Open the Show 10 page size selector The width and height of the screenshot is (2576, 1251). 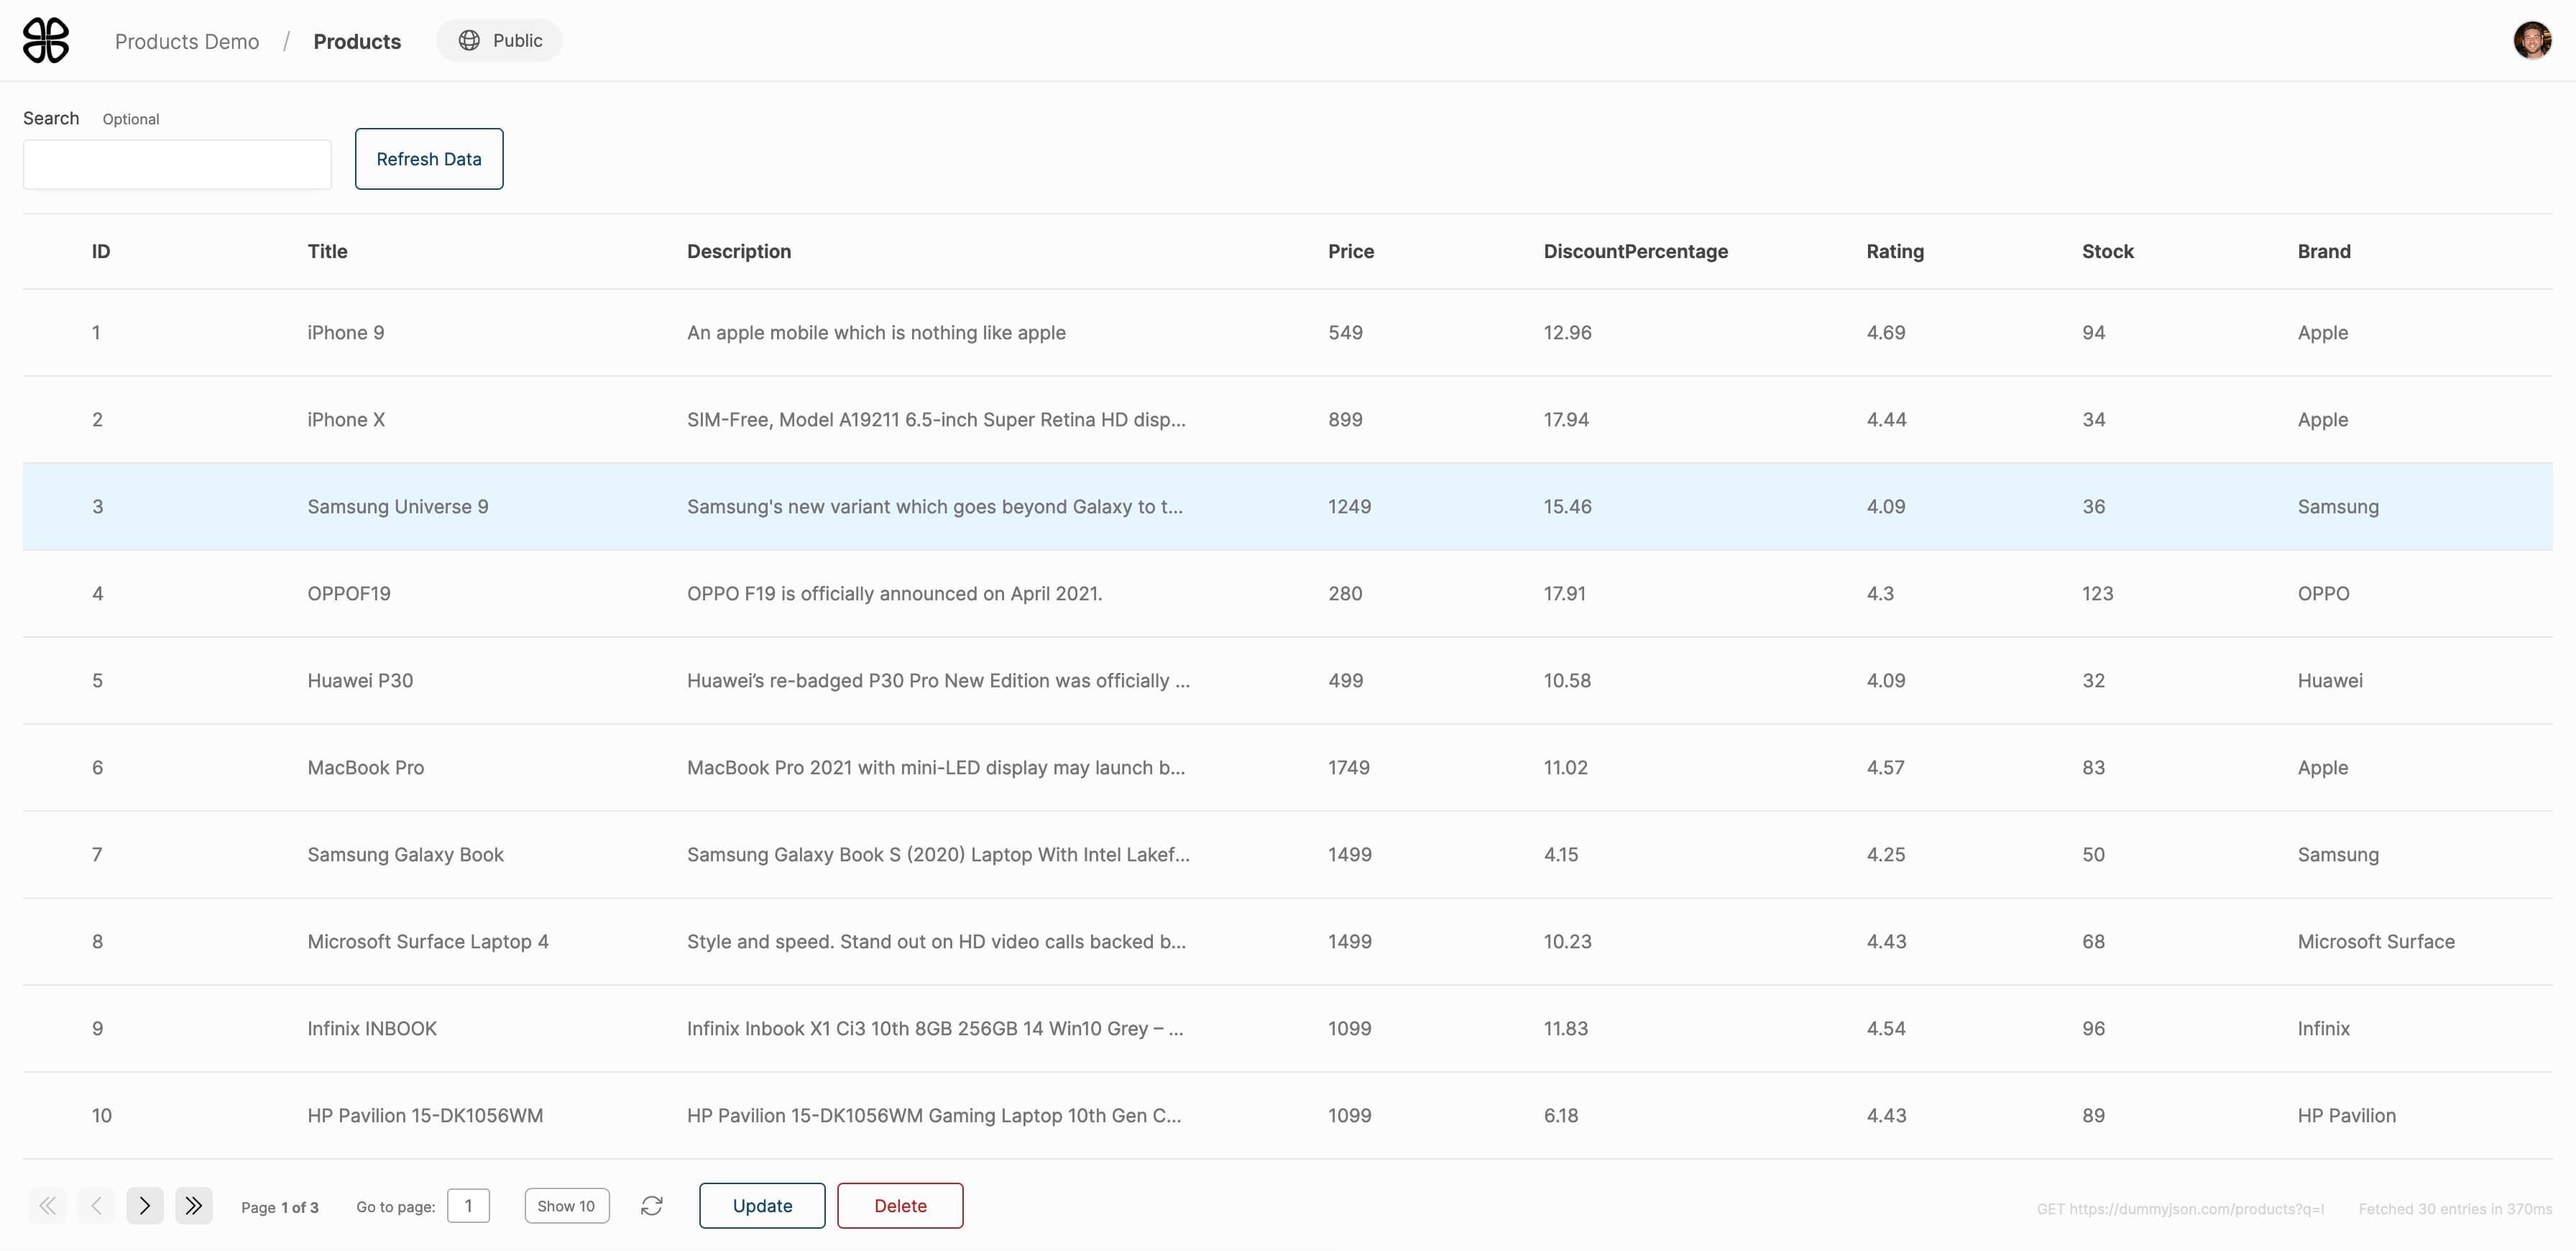567,1206
